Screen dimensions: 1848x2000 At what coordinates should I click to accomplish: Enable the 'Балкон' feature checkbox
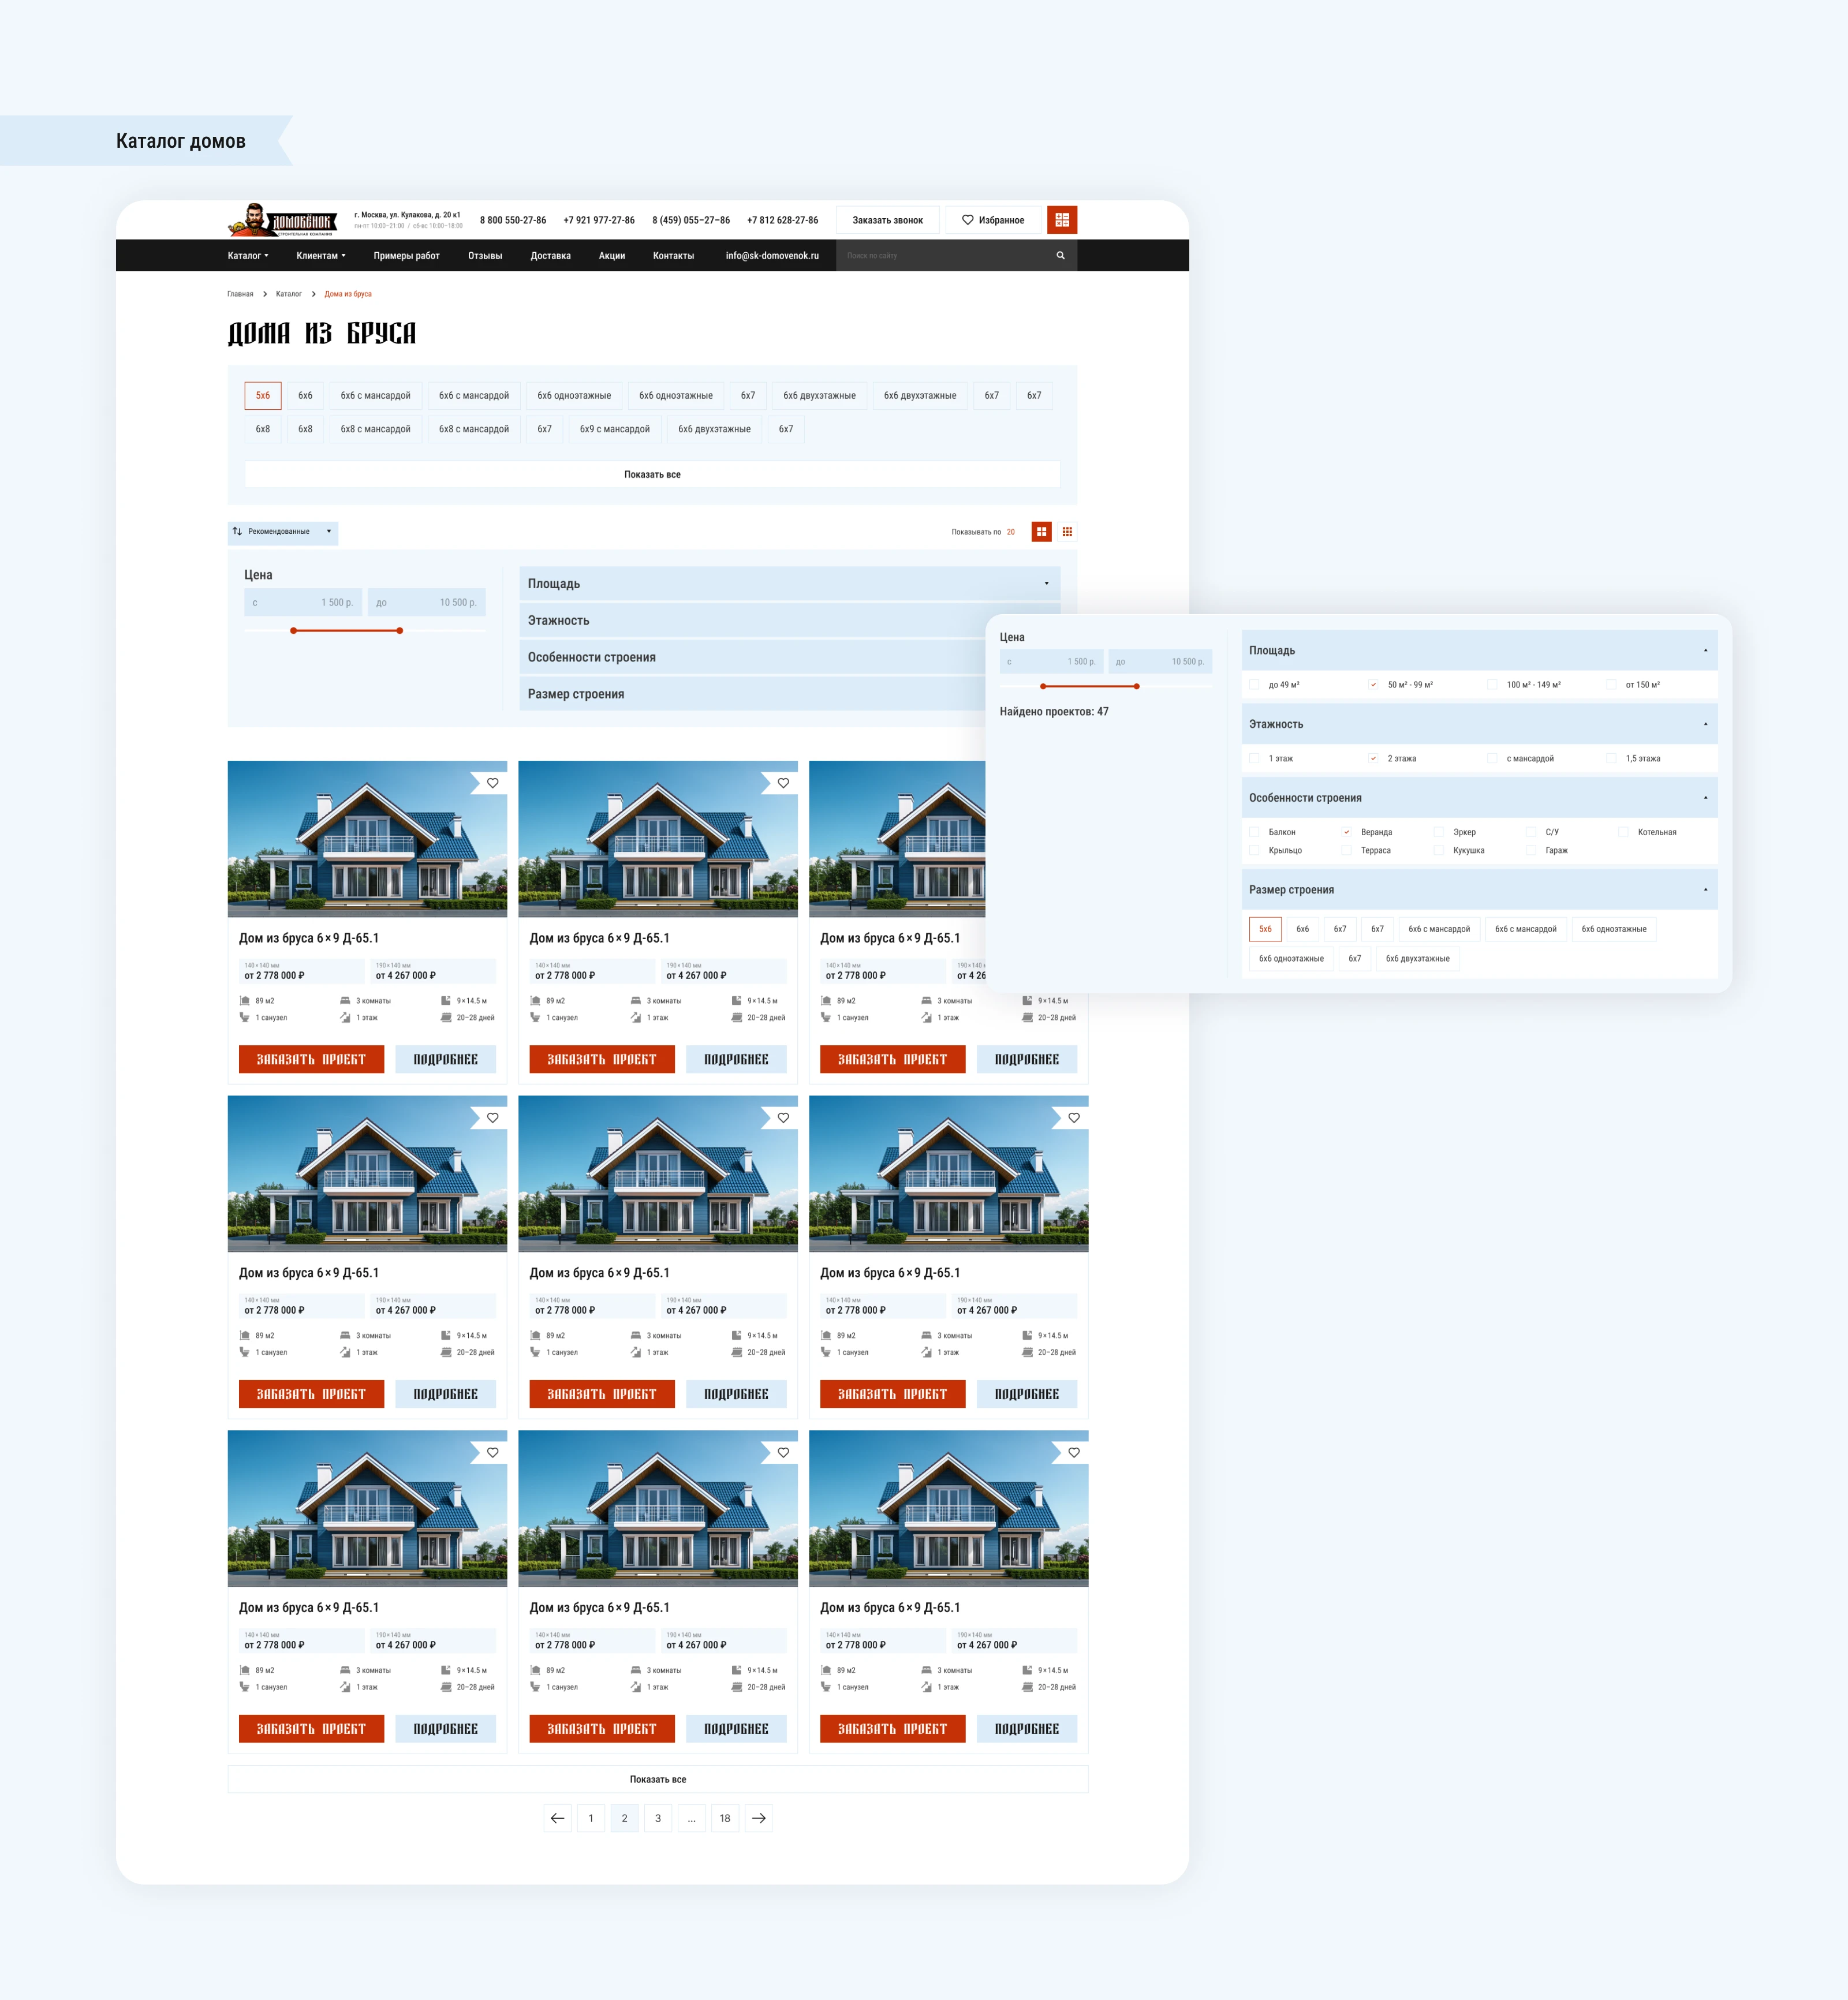(1254, 832)
